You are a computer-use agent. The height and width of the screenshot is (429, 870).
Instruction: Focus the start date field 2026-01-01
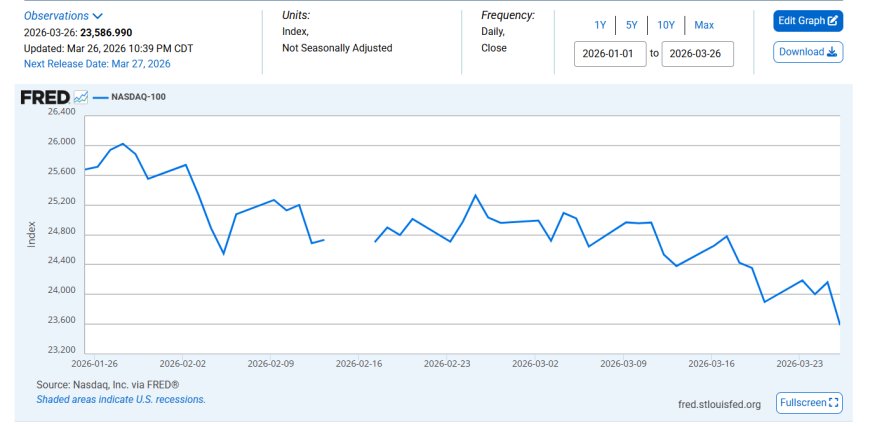tap(610, 54)
